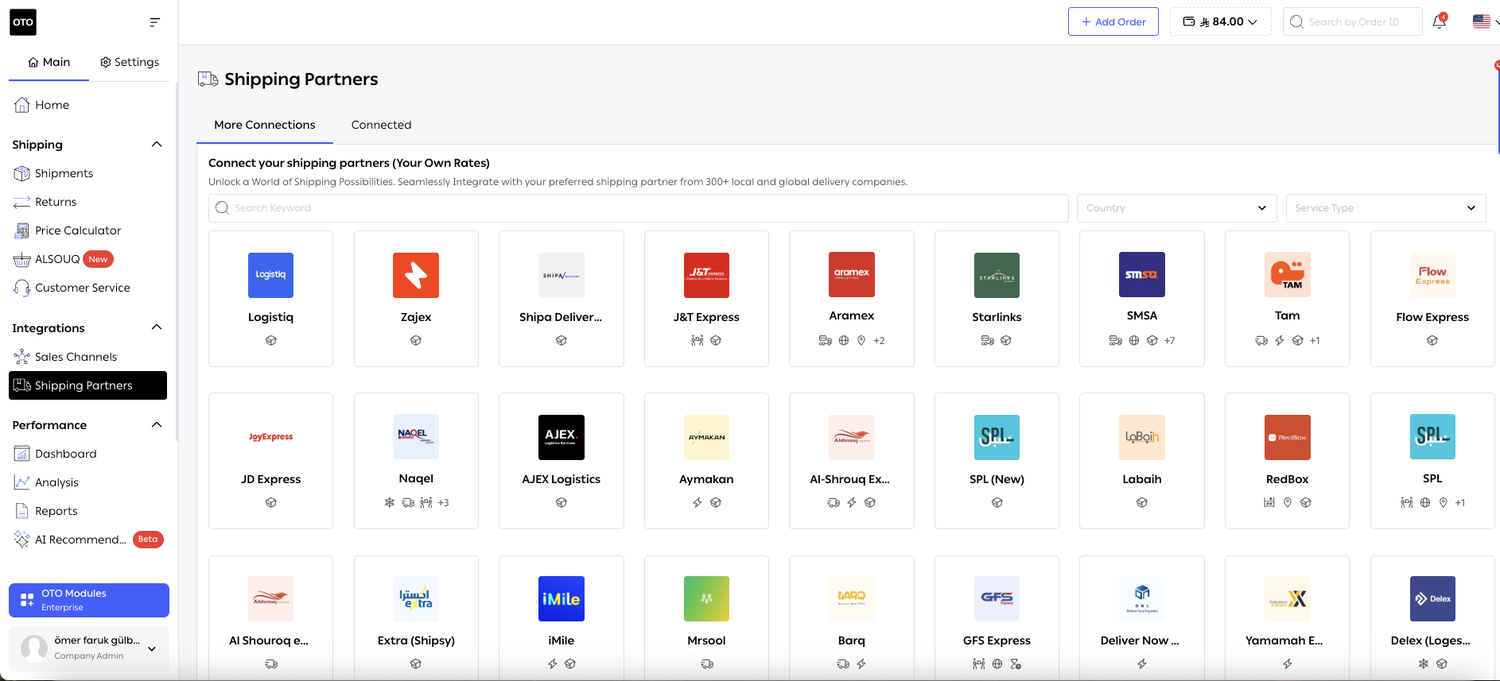This screenshot has height=681, width=1500.
Task: Click the Flow Express logo
Action: [x=1432, y=275]
